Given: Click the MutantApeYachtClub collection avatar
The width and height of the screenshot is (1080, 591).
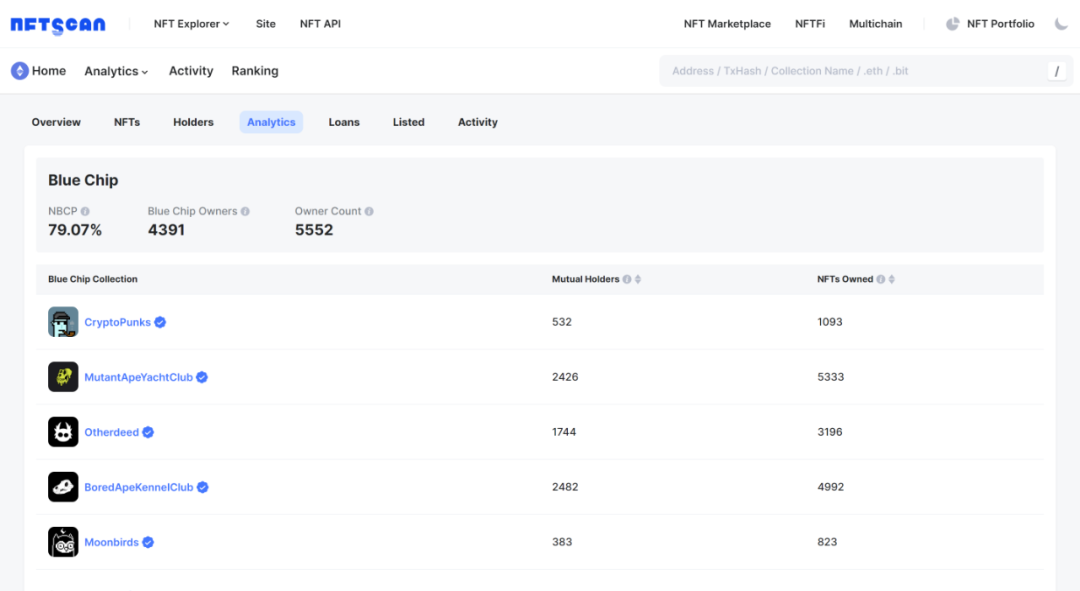Looking at the screenshot, I should tap(63, 377).
